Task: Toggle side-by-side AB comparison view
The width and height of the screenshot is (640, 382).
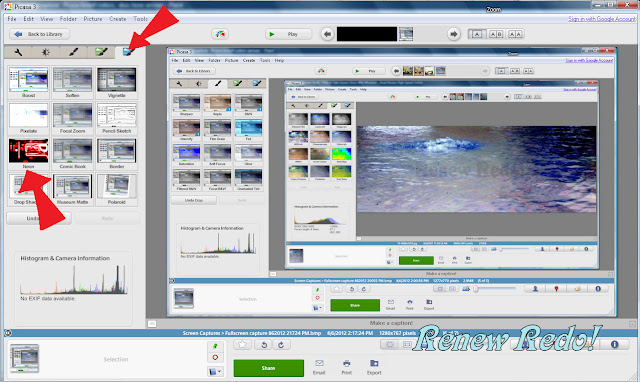Action: pyautogui.click(x=496, y=34)
